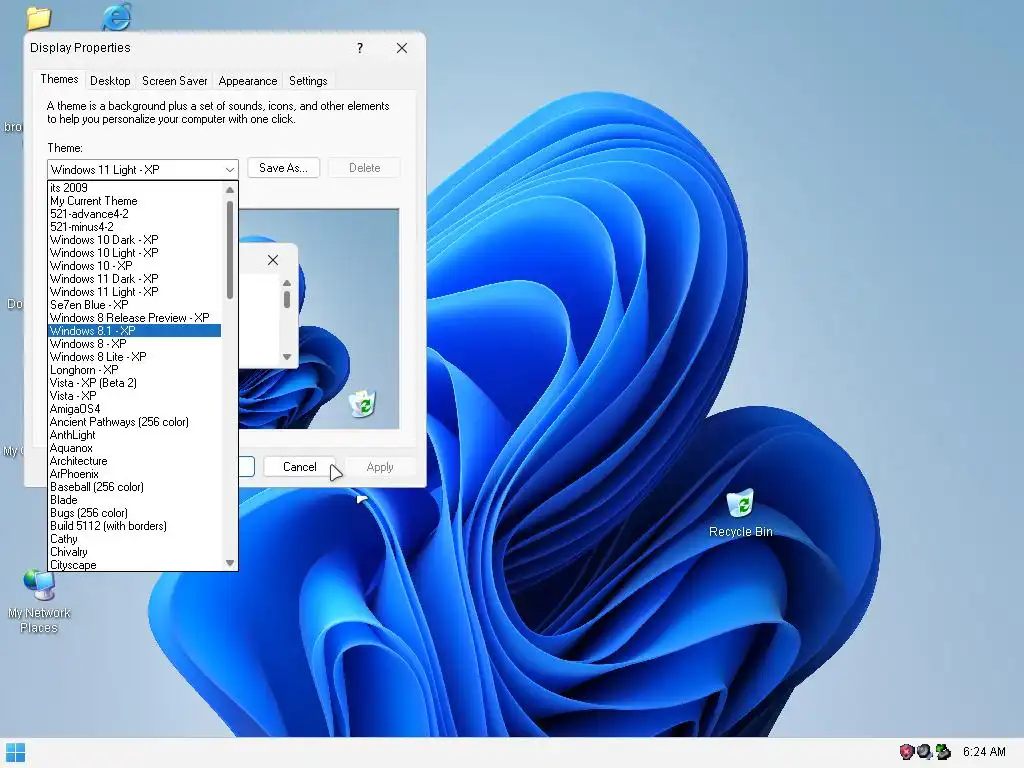Select the 'Windows 8 - XP' theme
The height and width of the screenshot is (768, 1024).
[x=135, y=344]
